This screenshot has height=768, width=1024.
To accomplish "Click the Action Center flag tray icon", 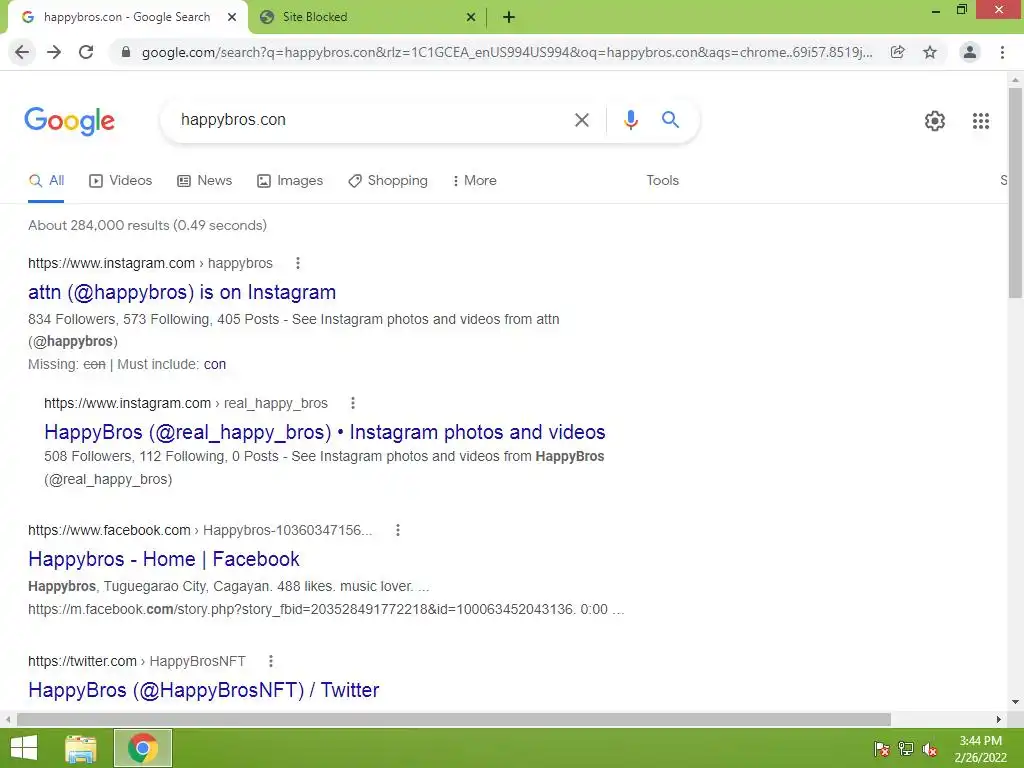I will pyautogui.click(x=882, y=749).
